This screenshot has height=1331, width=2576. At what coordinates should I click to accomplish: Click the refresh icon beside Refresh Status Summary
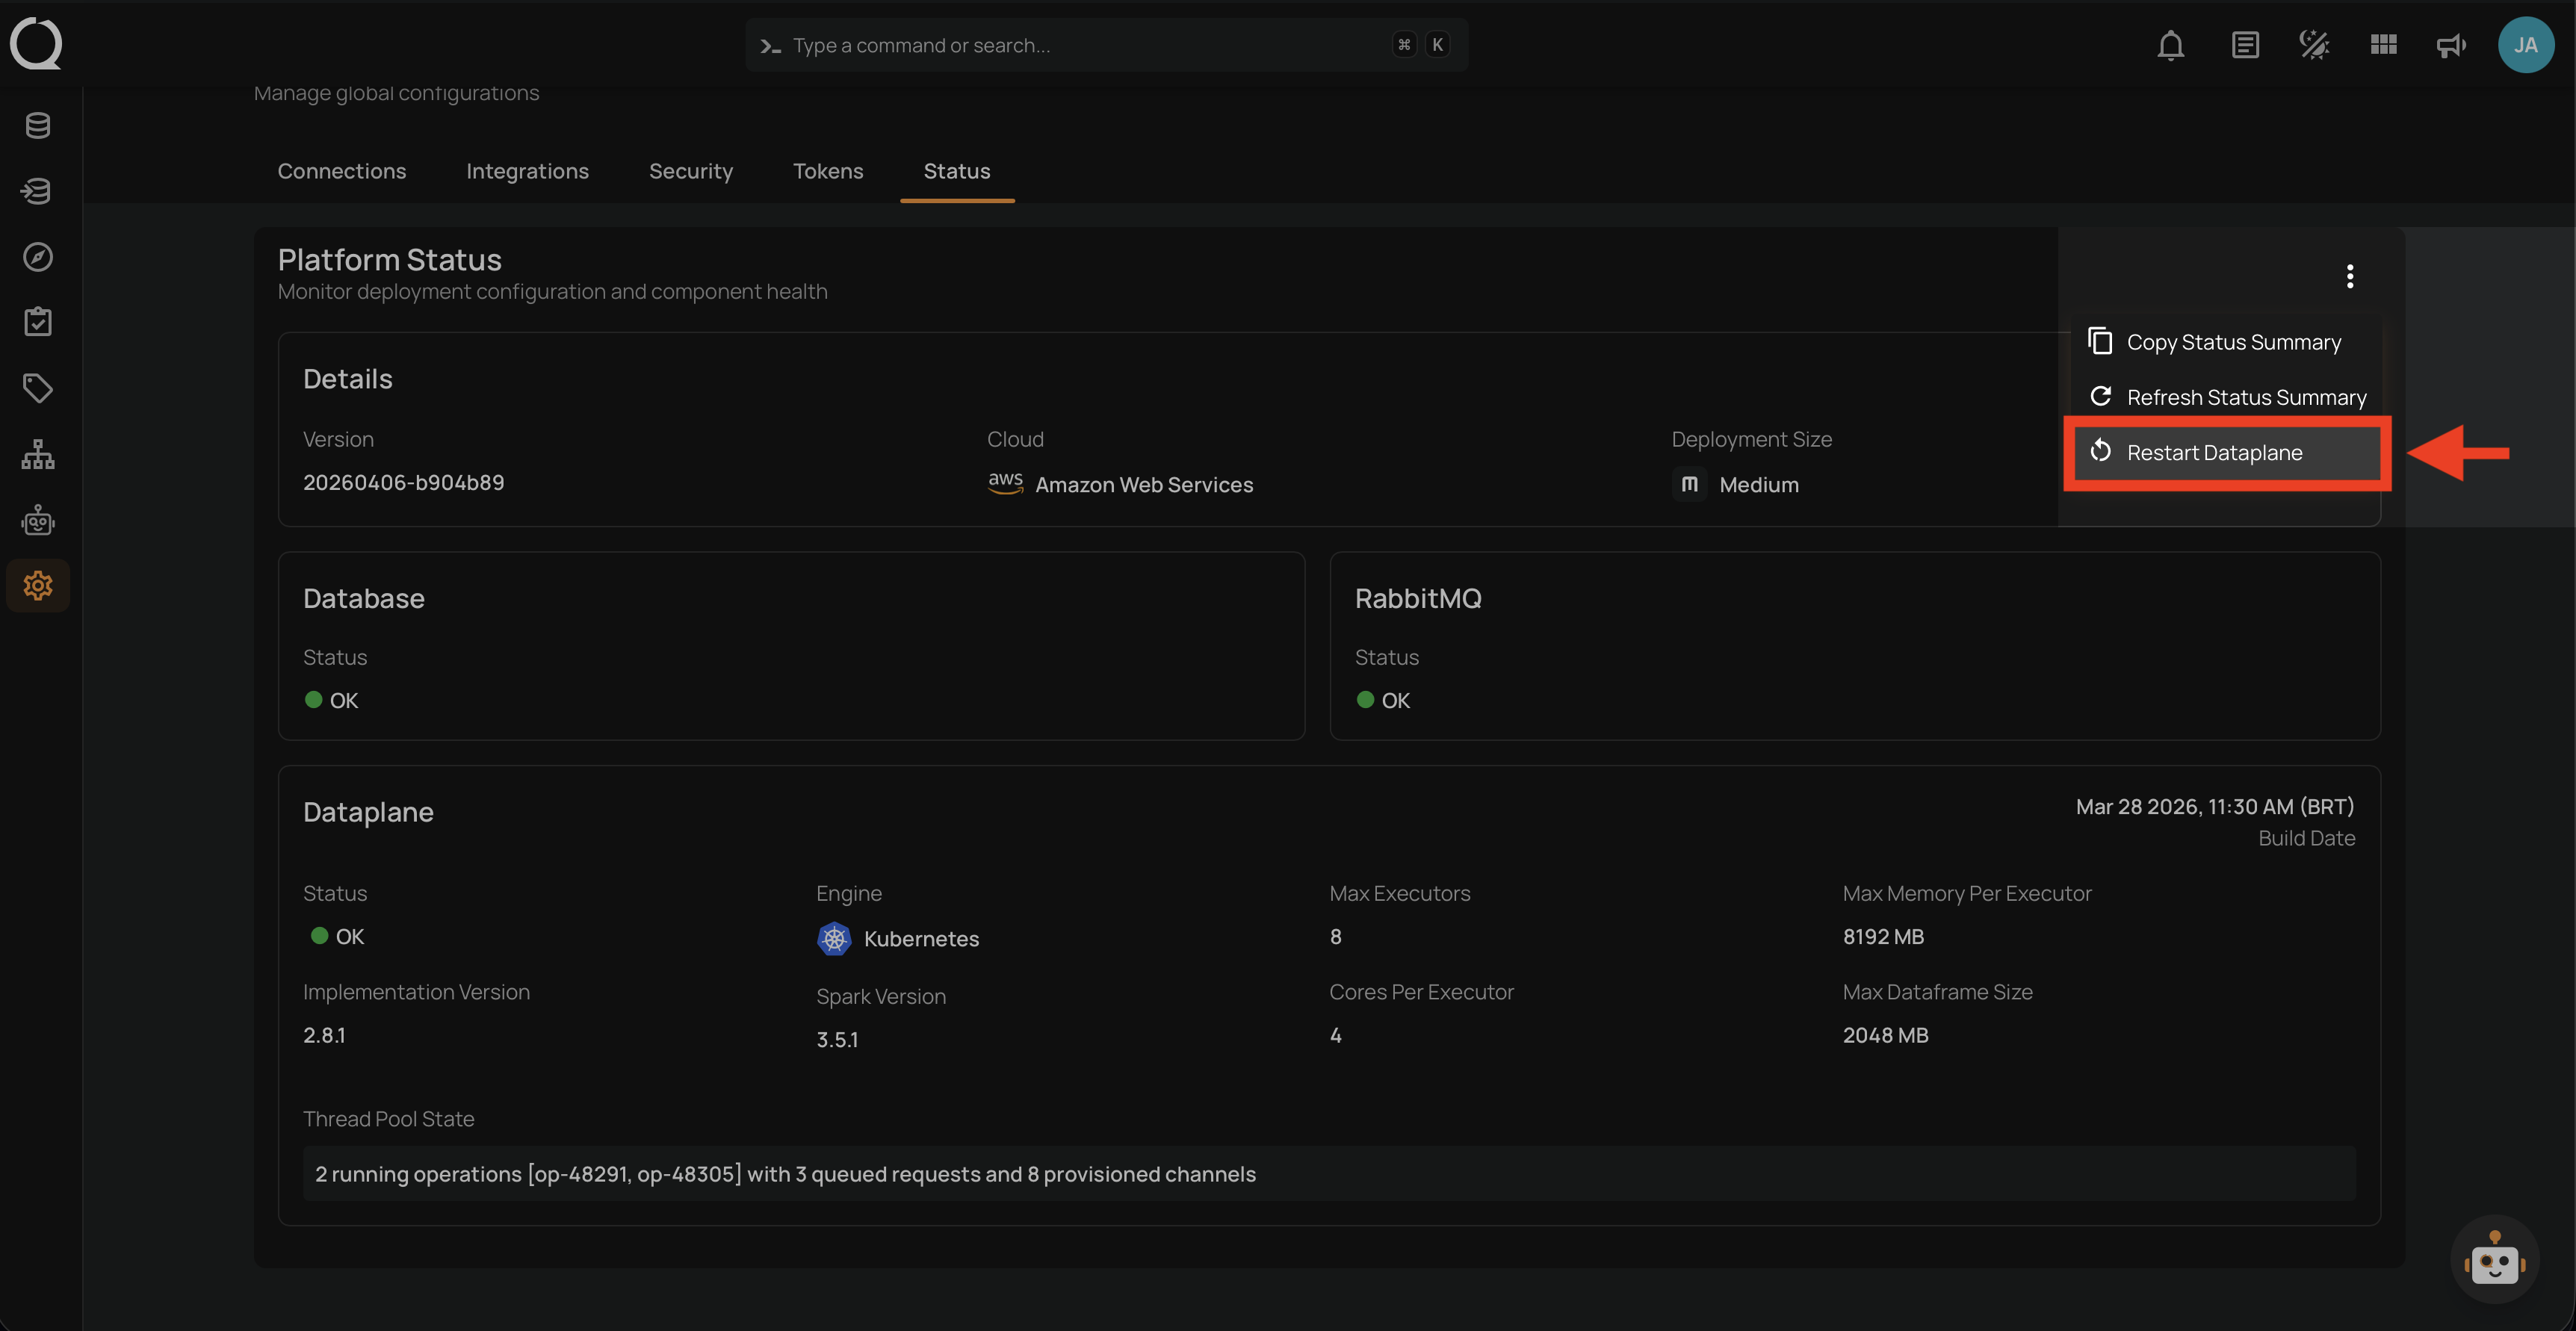tap(2101, 397)
